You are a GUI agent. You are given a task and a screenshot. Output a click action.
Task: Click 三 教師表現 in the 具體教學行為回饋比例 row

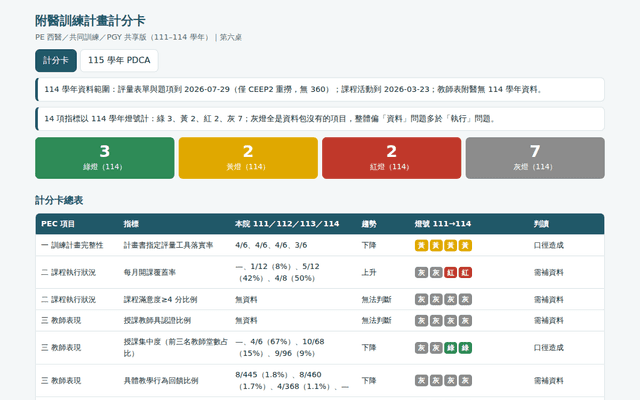point(61,381)
